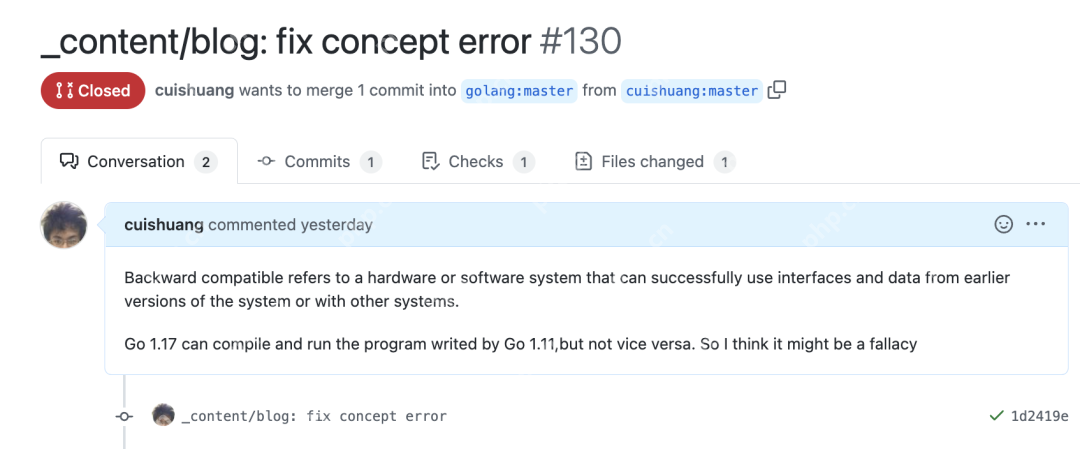Viewport: 1080px width, 449px height.
Task: Click the small avatar beside commit message
Action: point(164,415)
